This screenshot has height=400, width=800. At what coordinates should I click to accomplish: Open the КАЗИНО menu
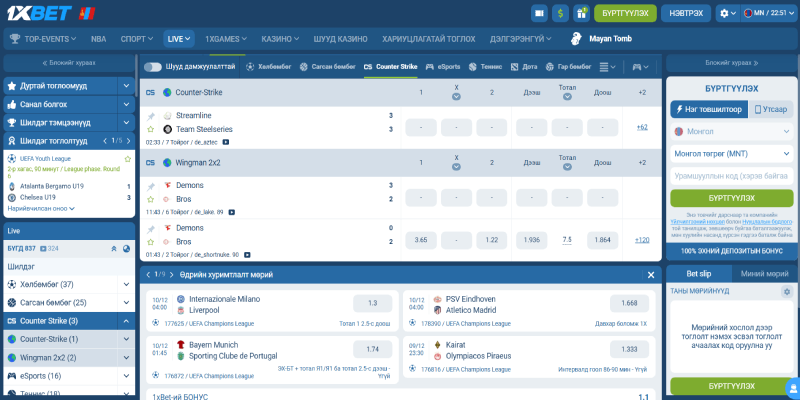click(x=280, y=39)
